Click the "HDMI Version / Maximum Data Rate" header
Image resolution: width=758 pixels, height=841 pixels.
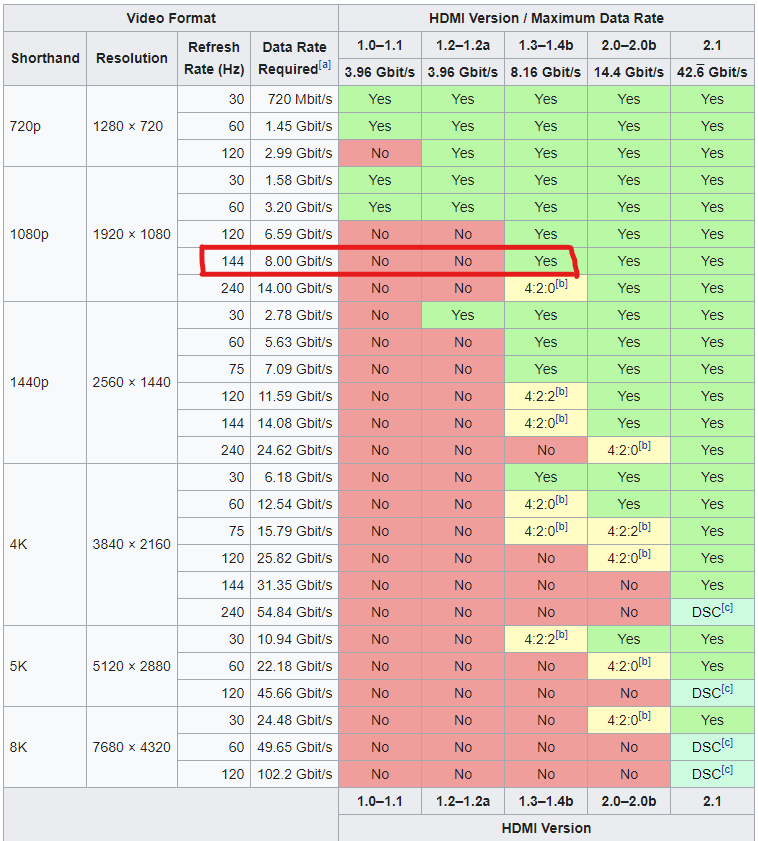coord(546,18)
